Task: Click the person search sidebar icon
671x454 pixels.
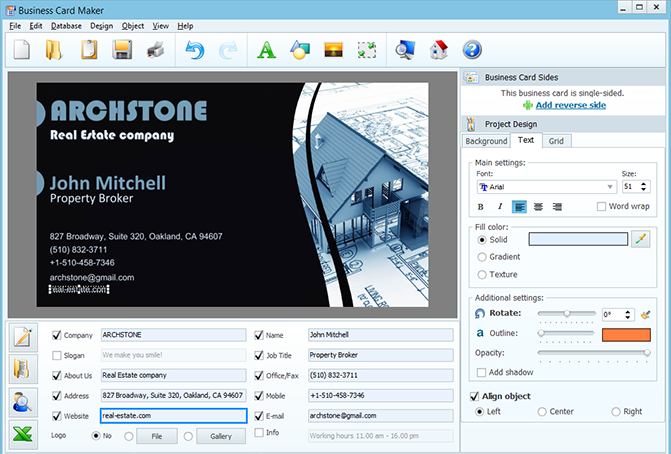Action: click(23, 402)
